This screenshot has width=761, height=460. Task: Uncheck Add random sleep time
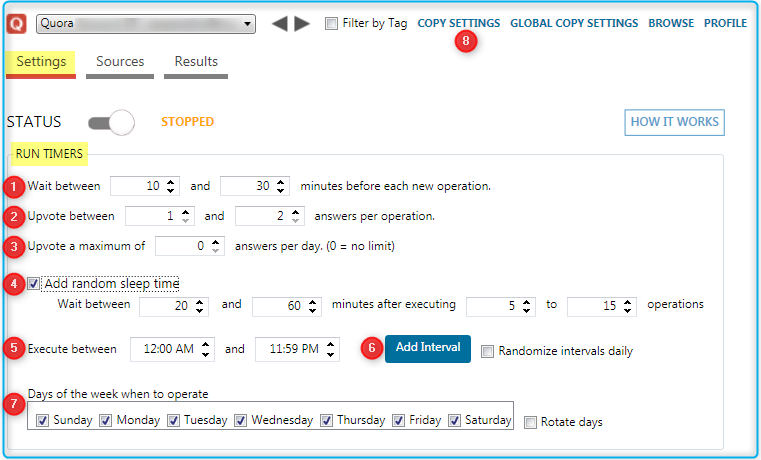35,284
